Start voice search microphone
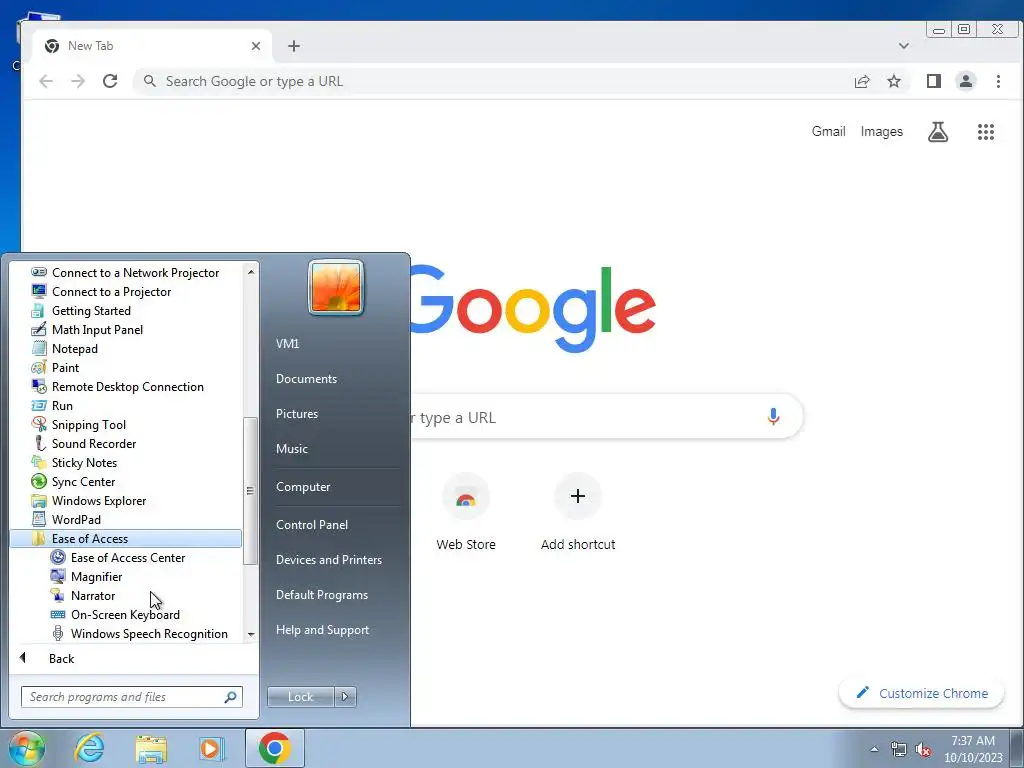The height and width of the screenshot is (768, 1024). (773, 417)
